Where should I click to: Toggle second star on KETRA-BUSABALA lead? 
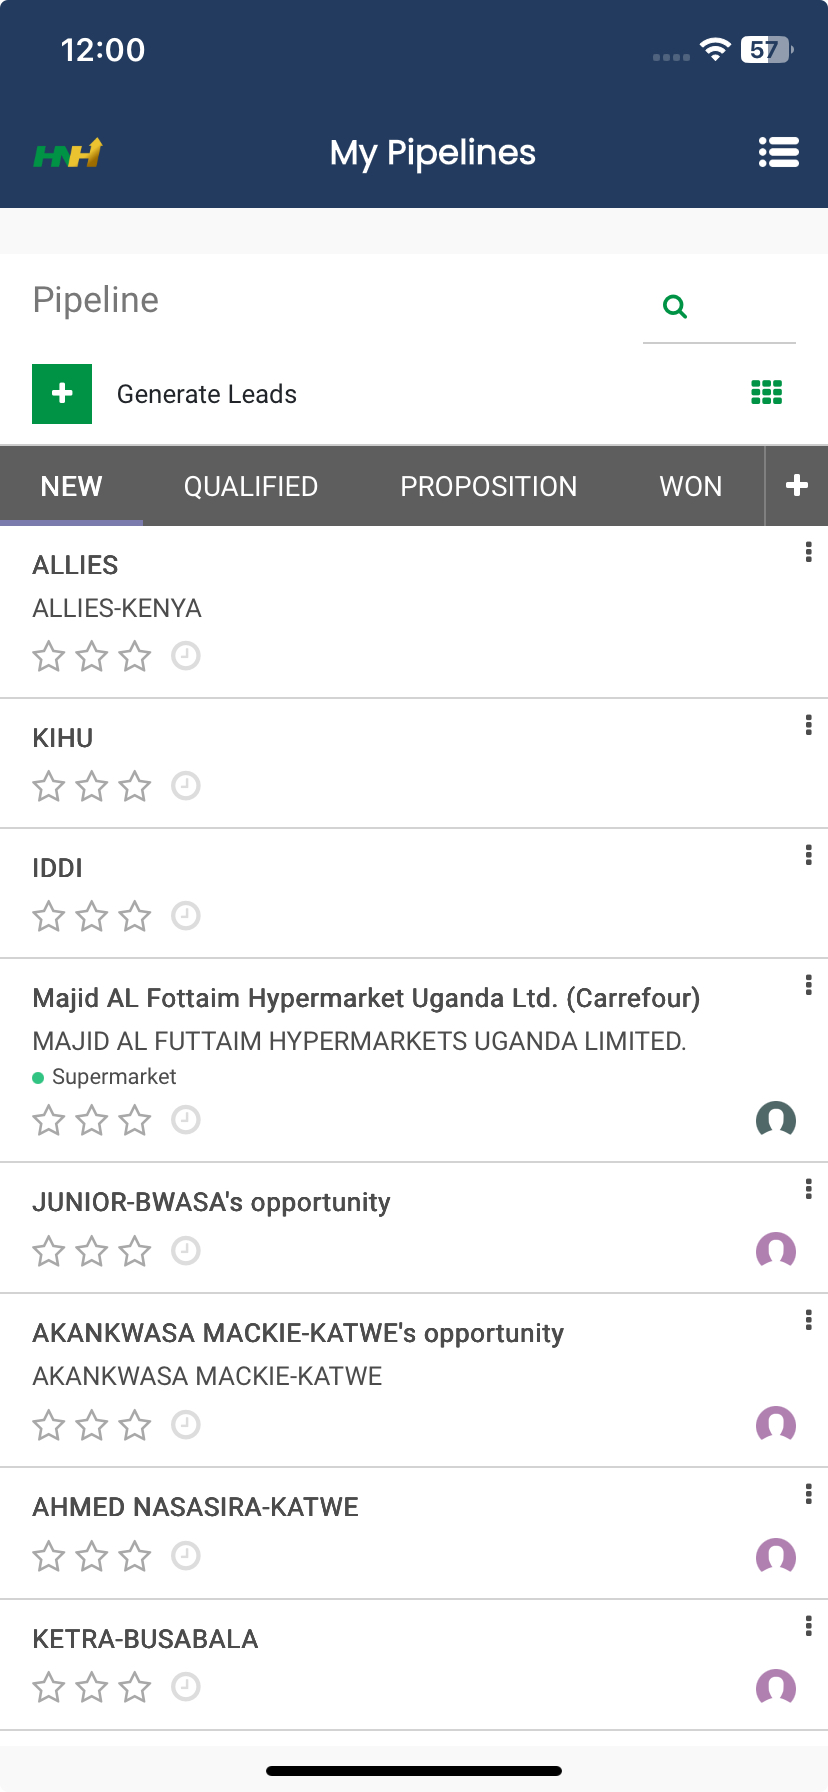click(x=92, y=1688)
